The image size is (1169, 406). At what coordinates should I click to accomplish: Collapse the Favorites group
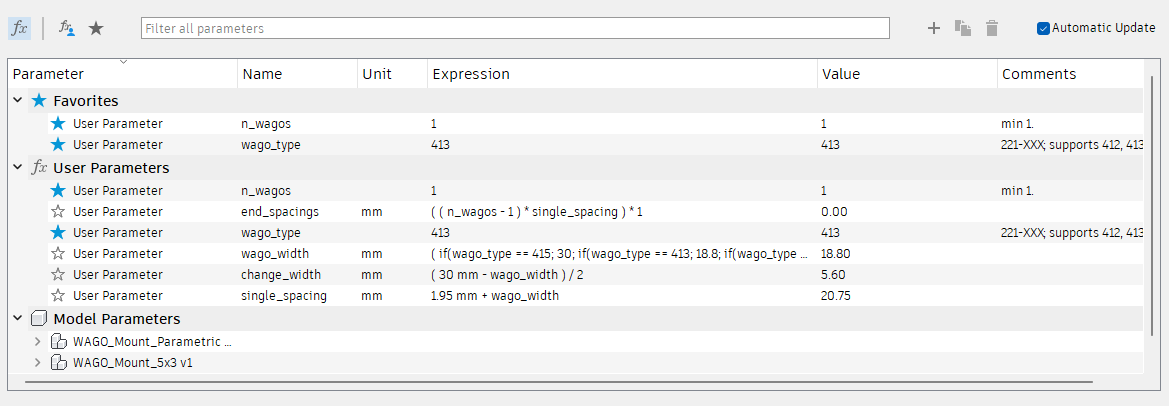19,101
